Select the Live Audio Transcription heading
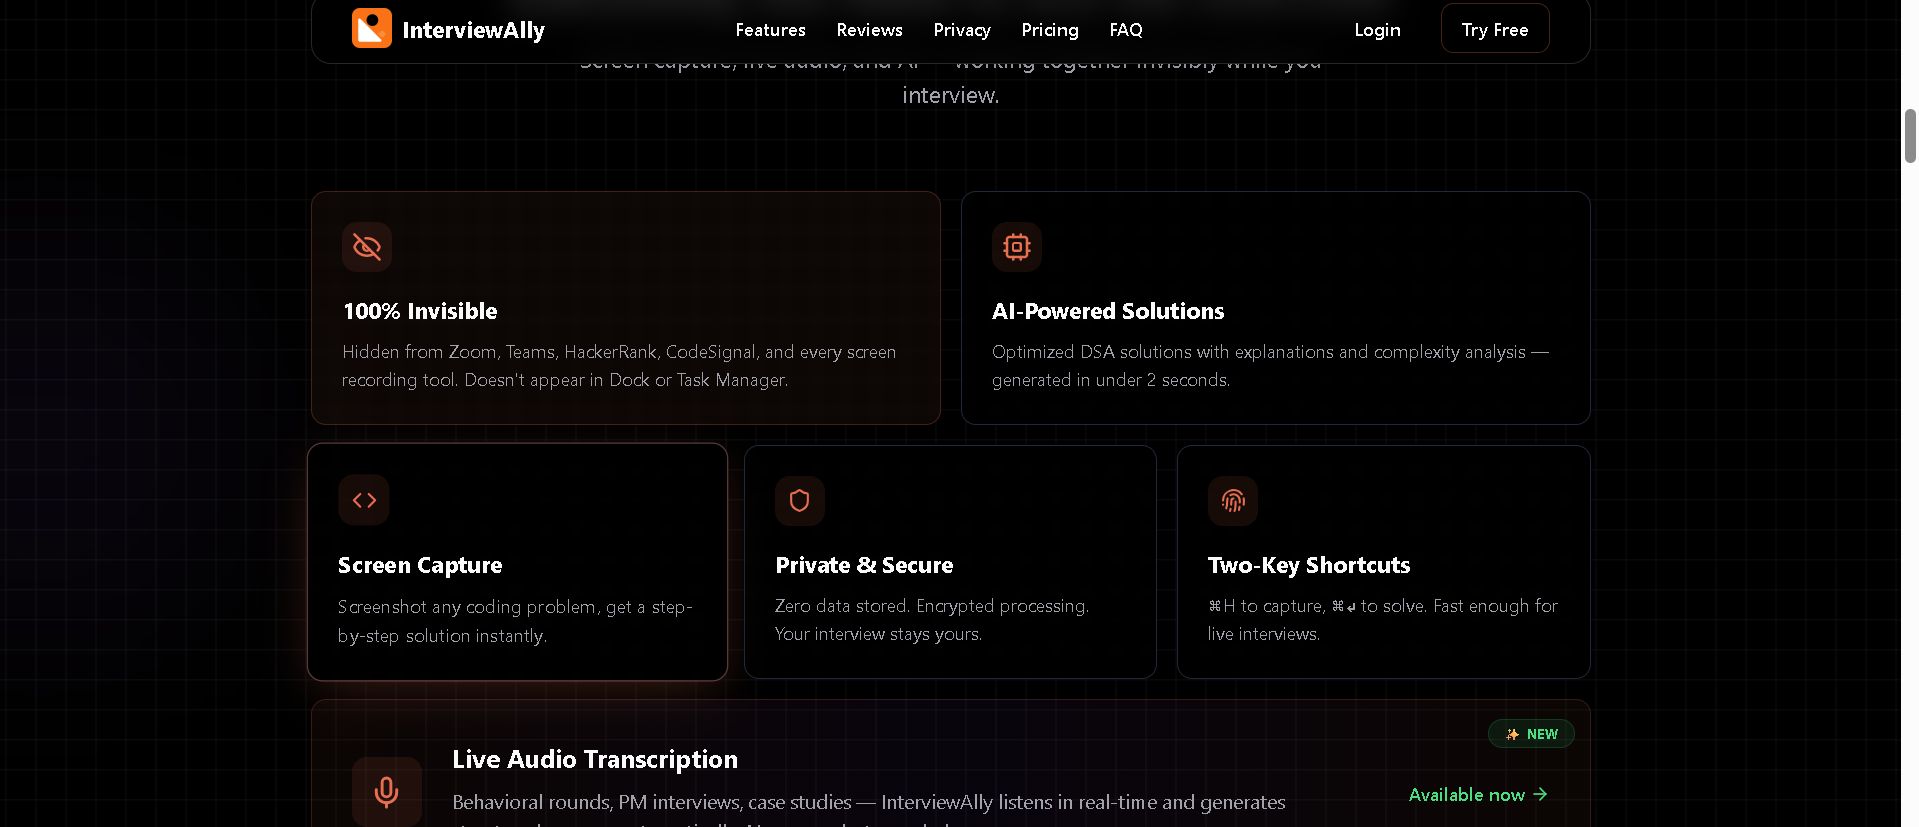This screenshot has width=1919, height=827. [595, 759]
